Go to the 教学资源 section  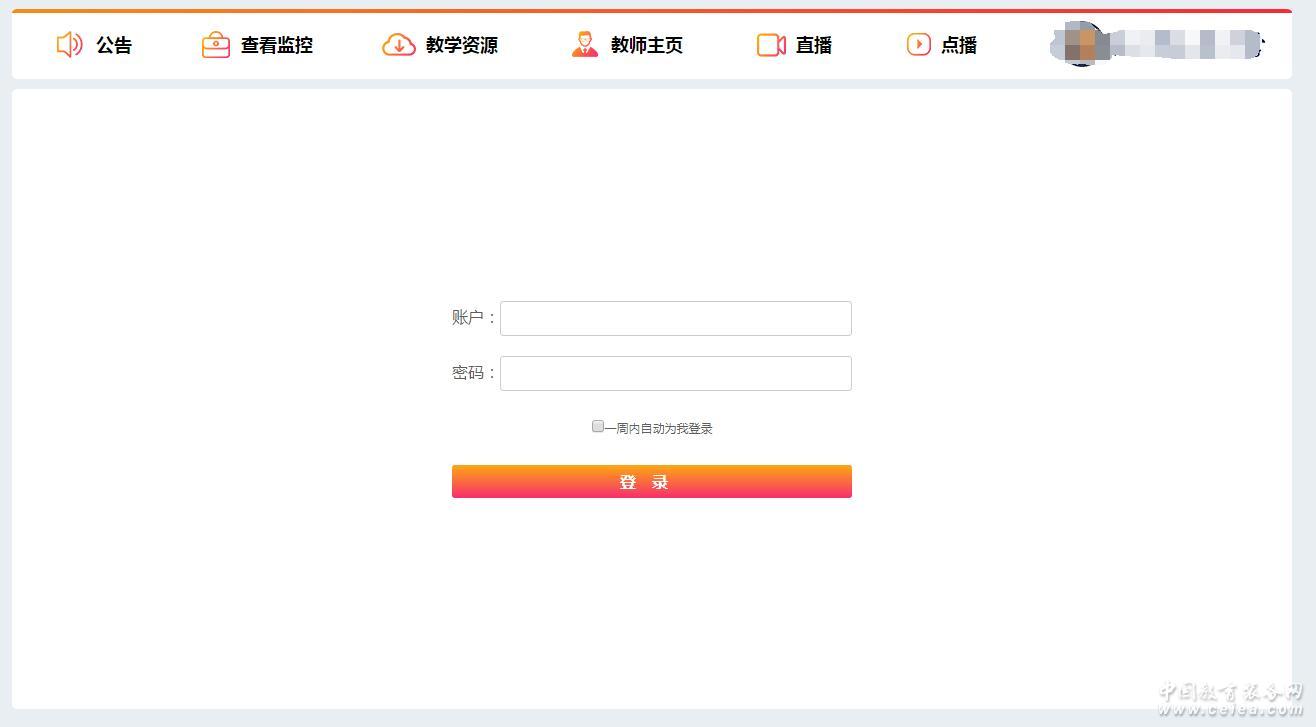(462, 45)
